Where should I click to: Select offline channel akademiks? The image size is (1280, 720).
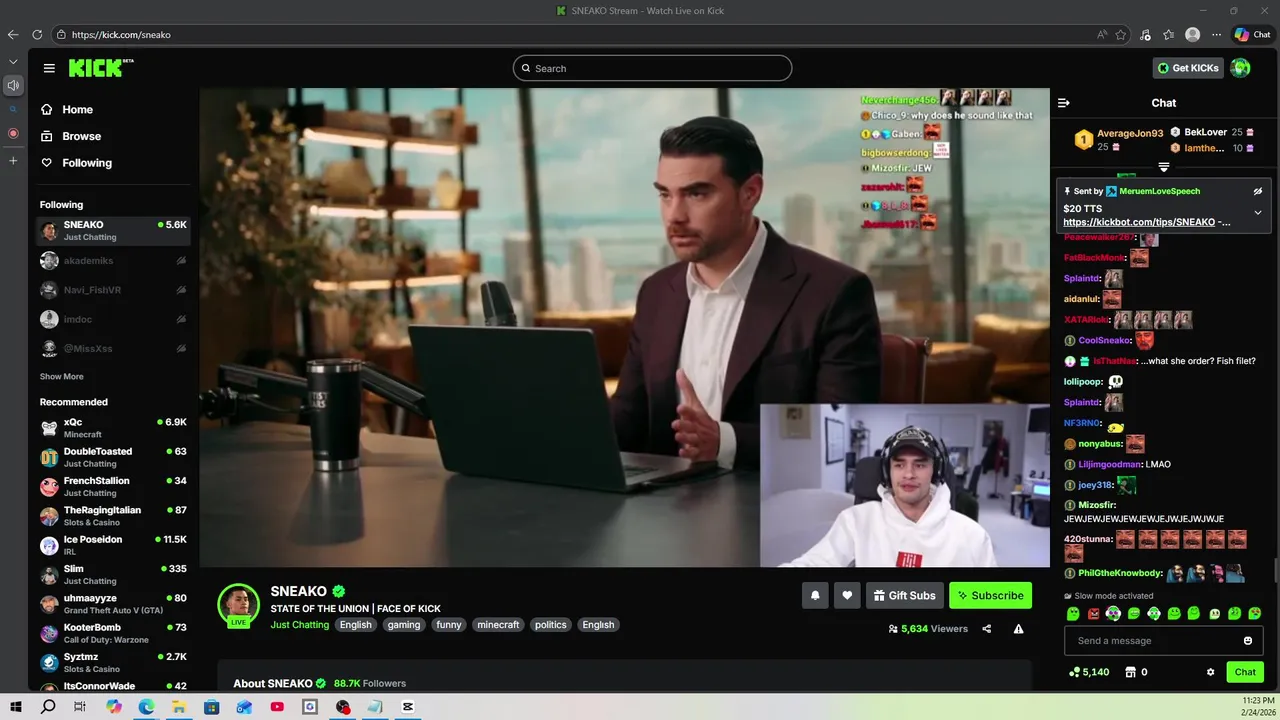[x=113, y=261]
